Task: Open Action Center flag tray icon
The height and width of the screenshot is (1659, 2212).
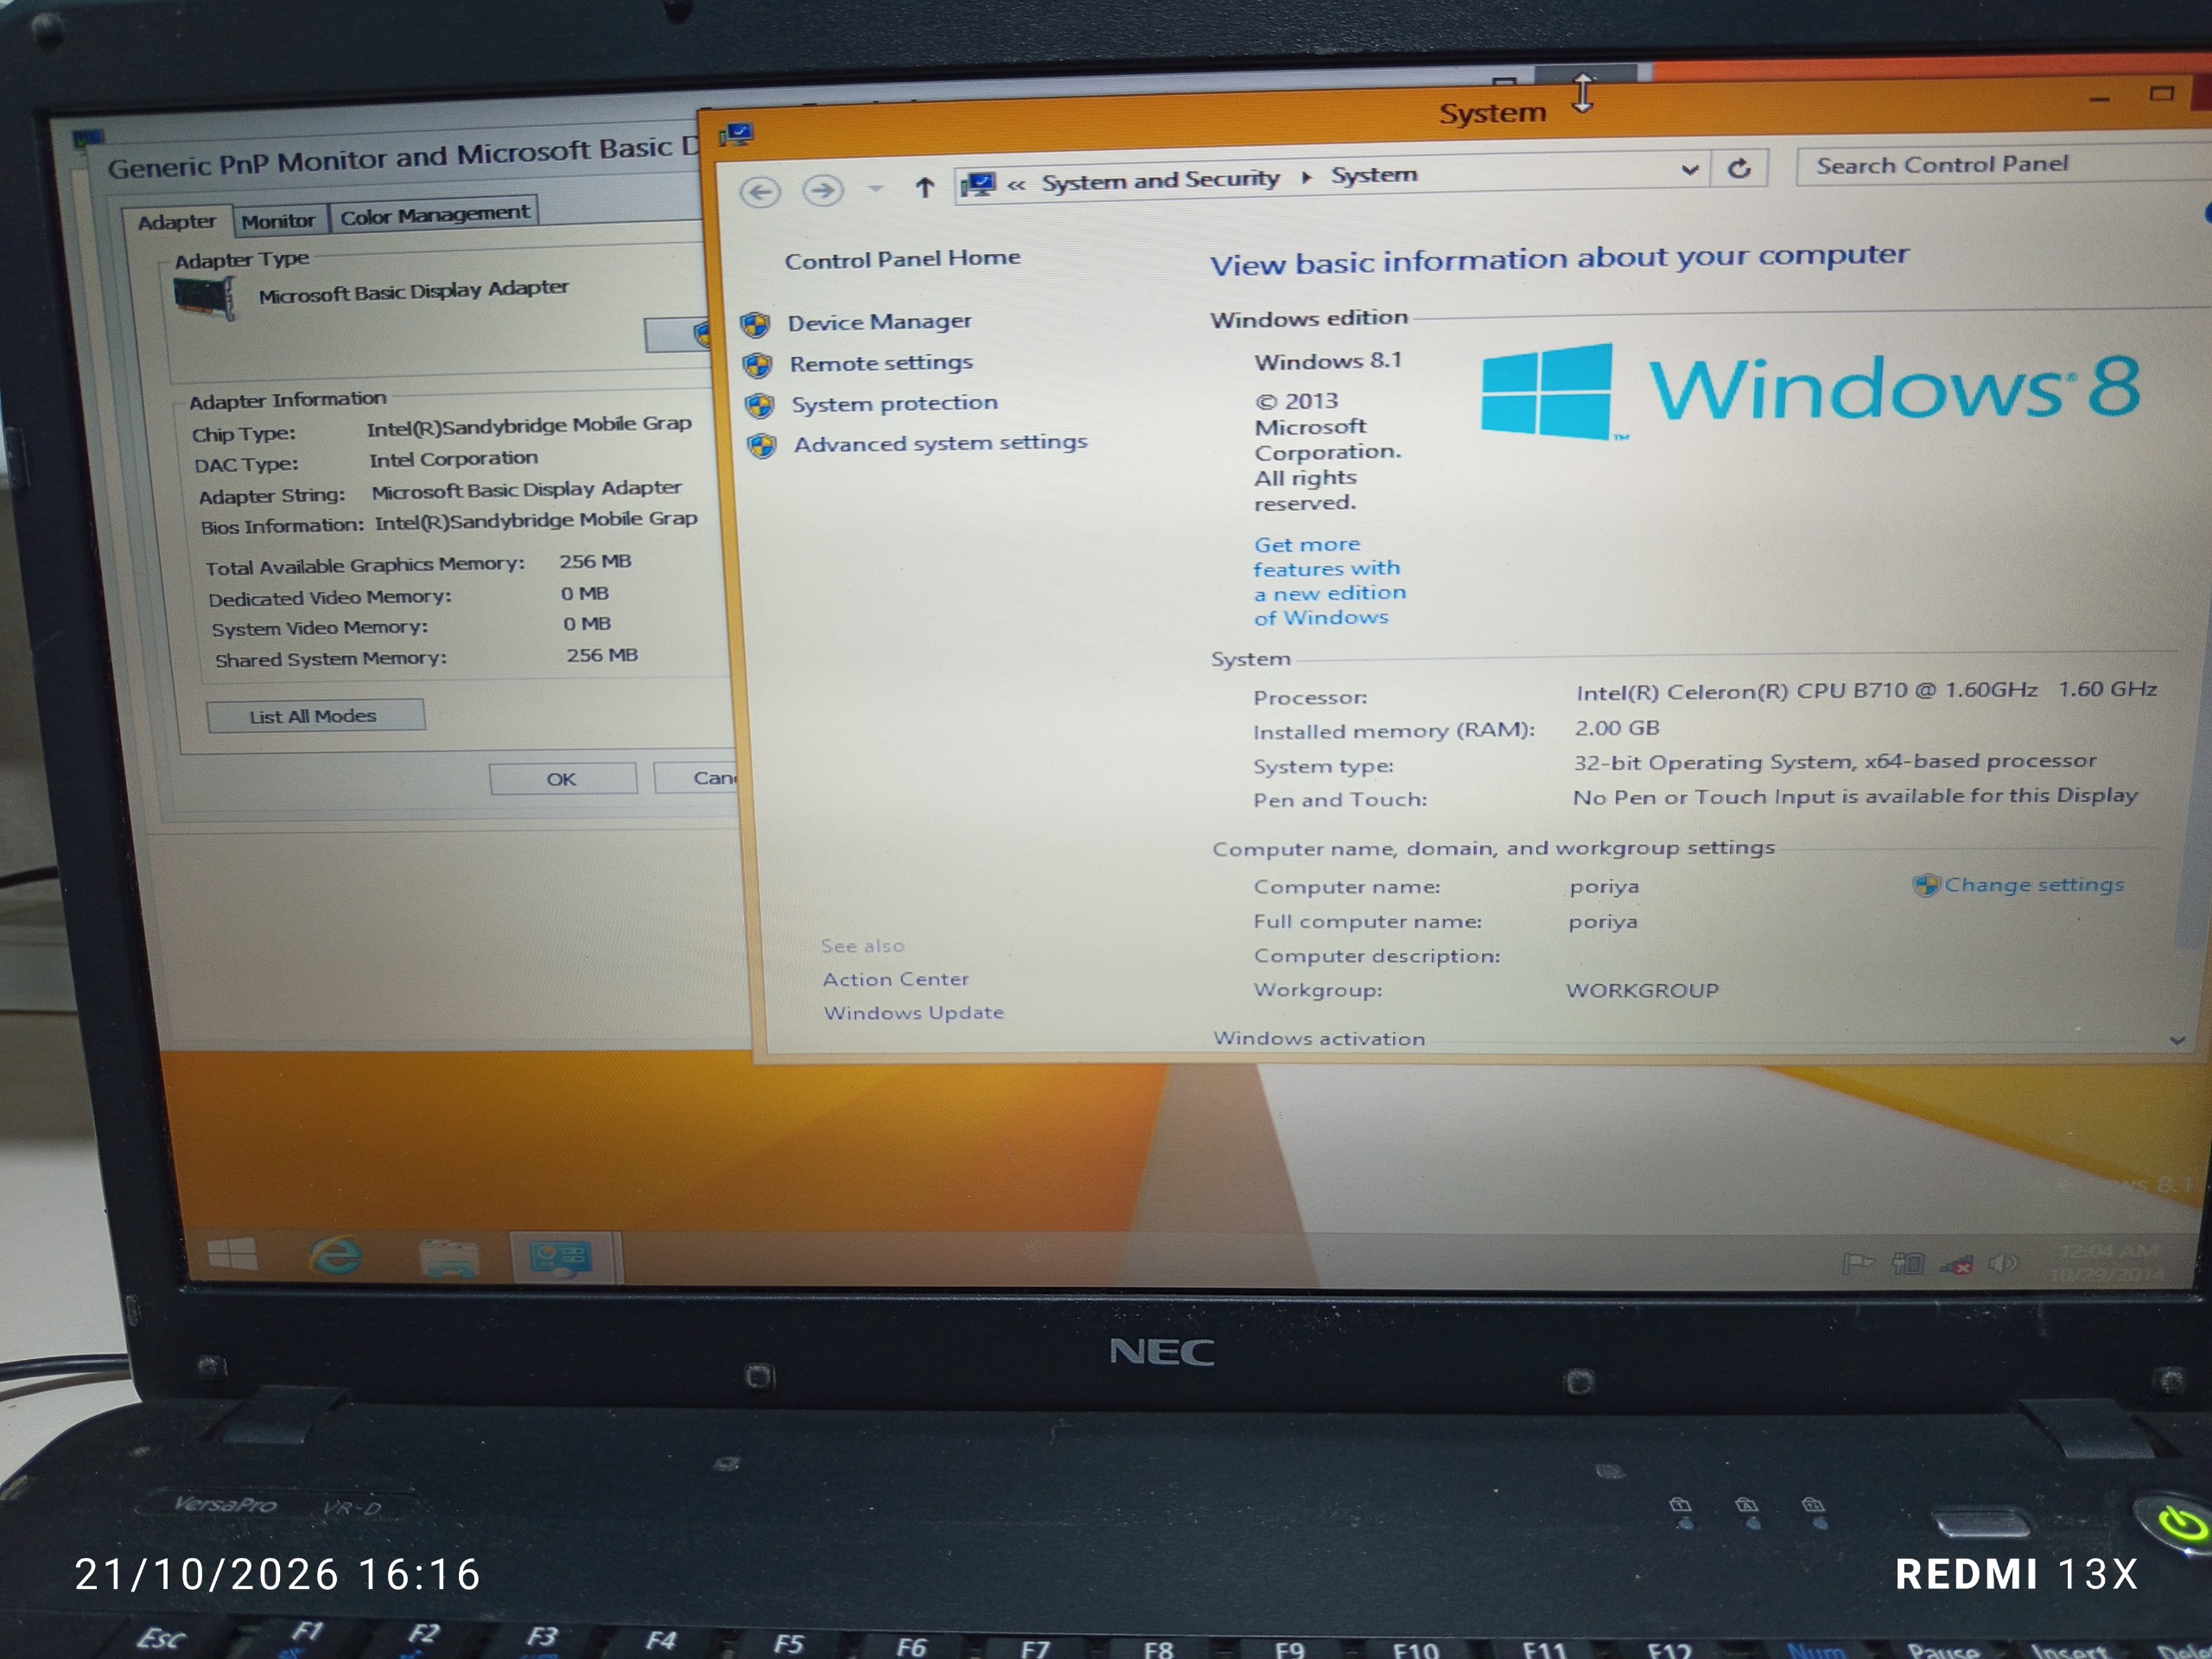Action: 1857,1264
